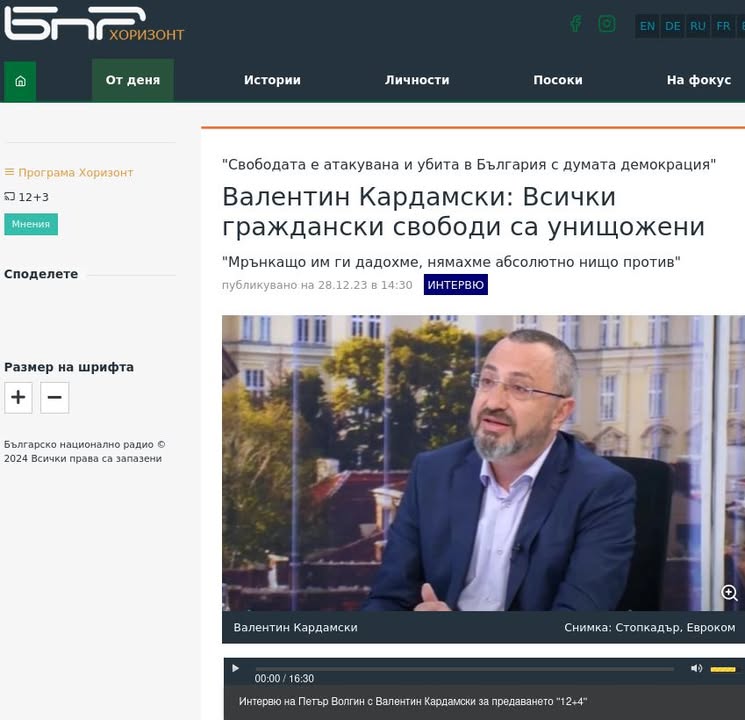Switch site language to EN
The image size is (745, 720).
[x=647, y=26]
